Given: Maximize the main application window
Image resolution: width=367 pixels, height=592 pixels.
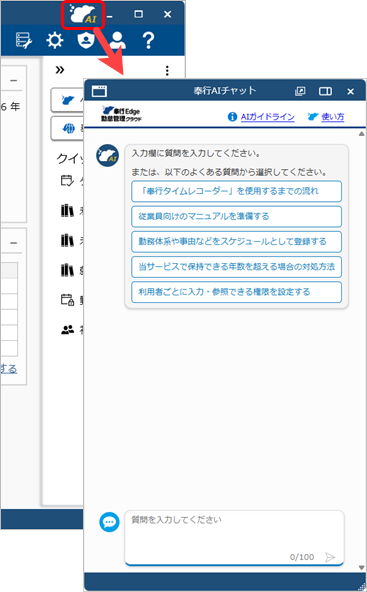Looking at the screenshot, I should tap(139, 14).
